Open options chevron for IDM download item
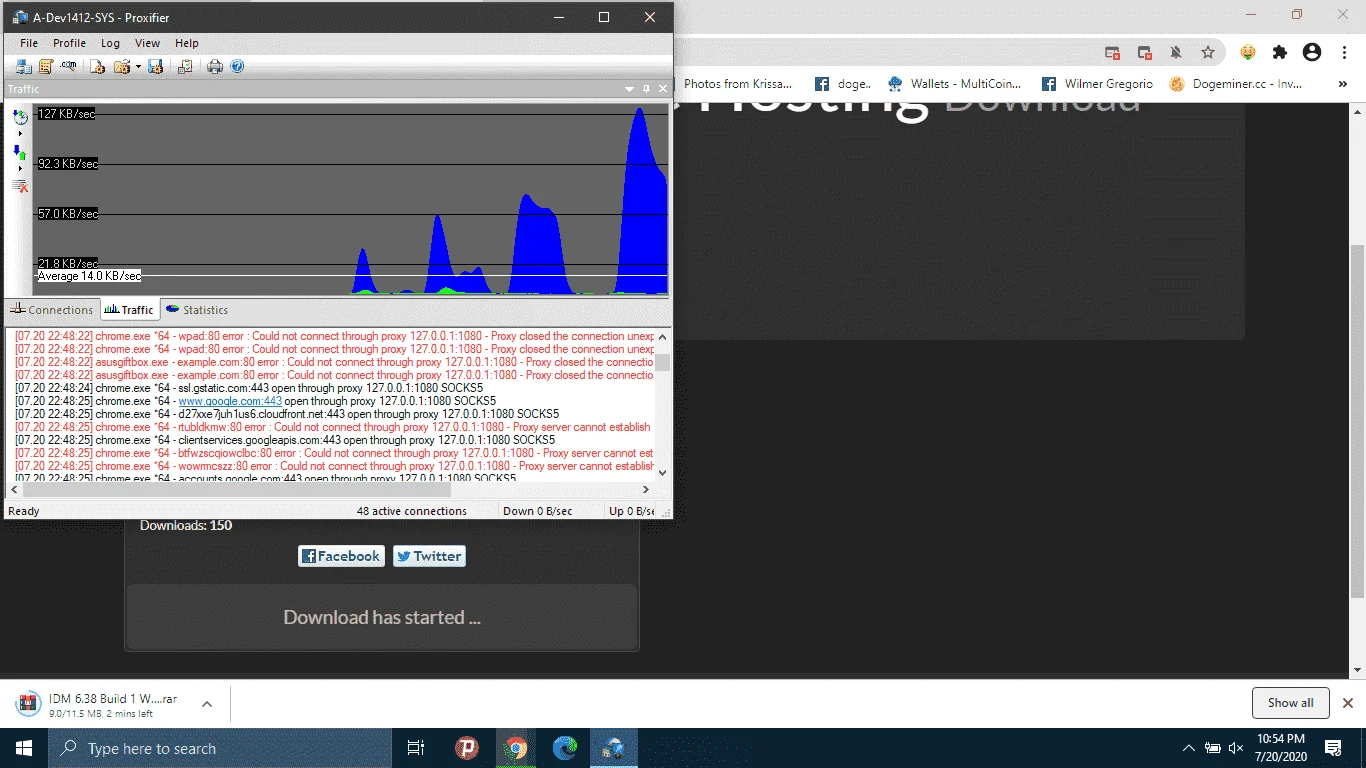Viewport: 1366px width, 768px height. tap(207, 704)
